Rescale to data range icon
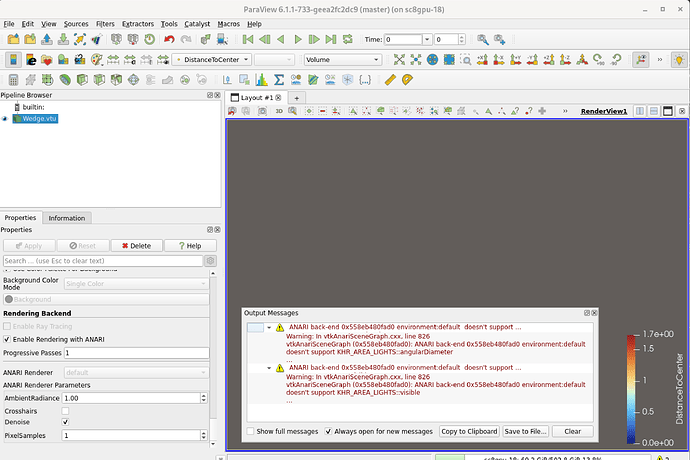This screenshot has width=690, height=460. [x=113, y=59]
